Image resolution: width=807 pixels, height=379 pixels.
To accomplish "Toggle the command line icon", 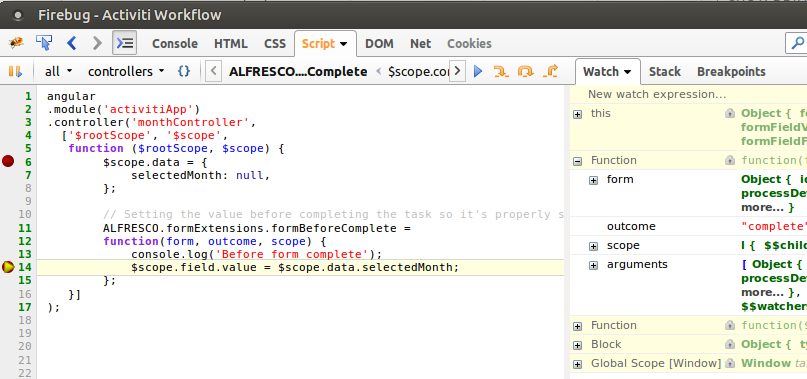I will (x=124, y=43).
